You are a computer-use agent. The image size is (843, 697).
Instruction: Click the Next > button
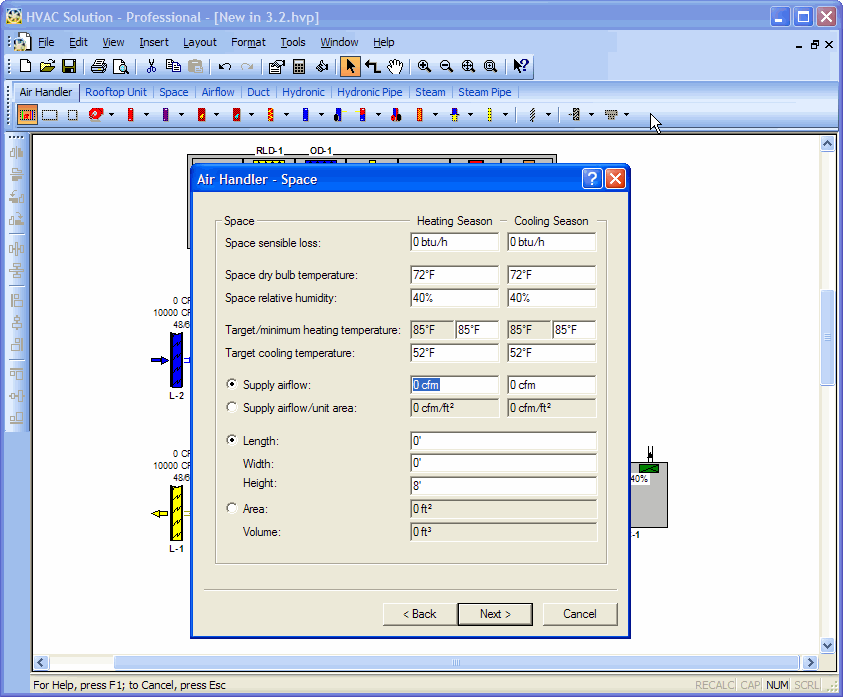coord(495,614)
